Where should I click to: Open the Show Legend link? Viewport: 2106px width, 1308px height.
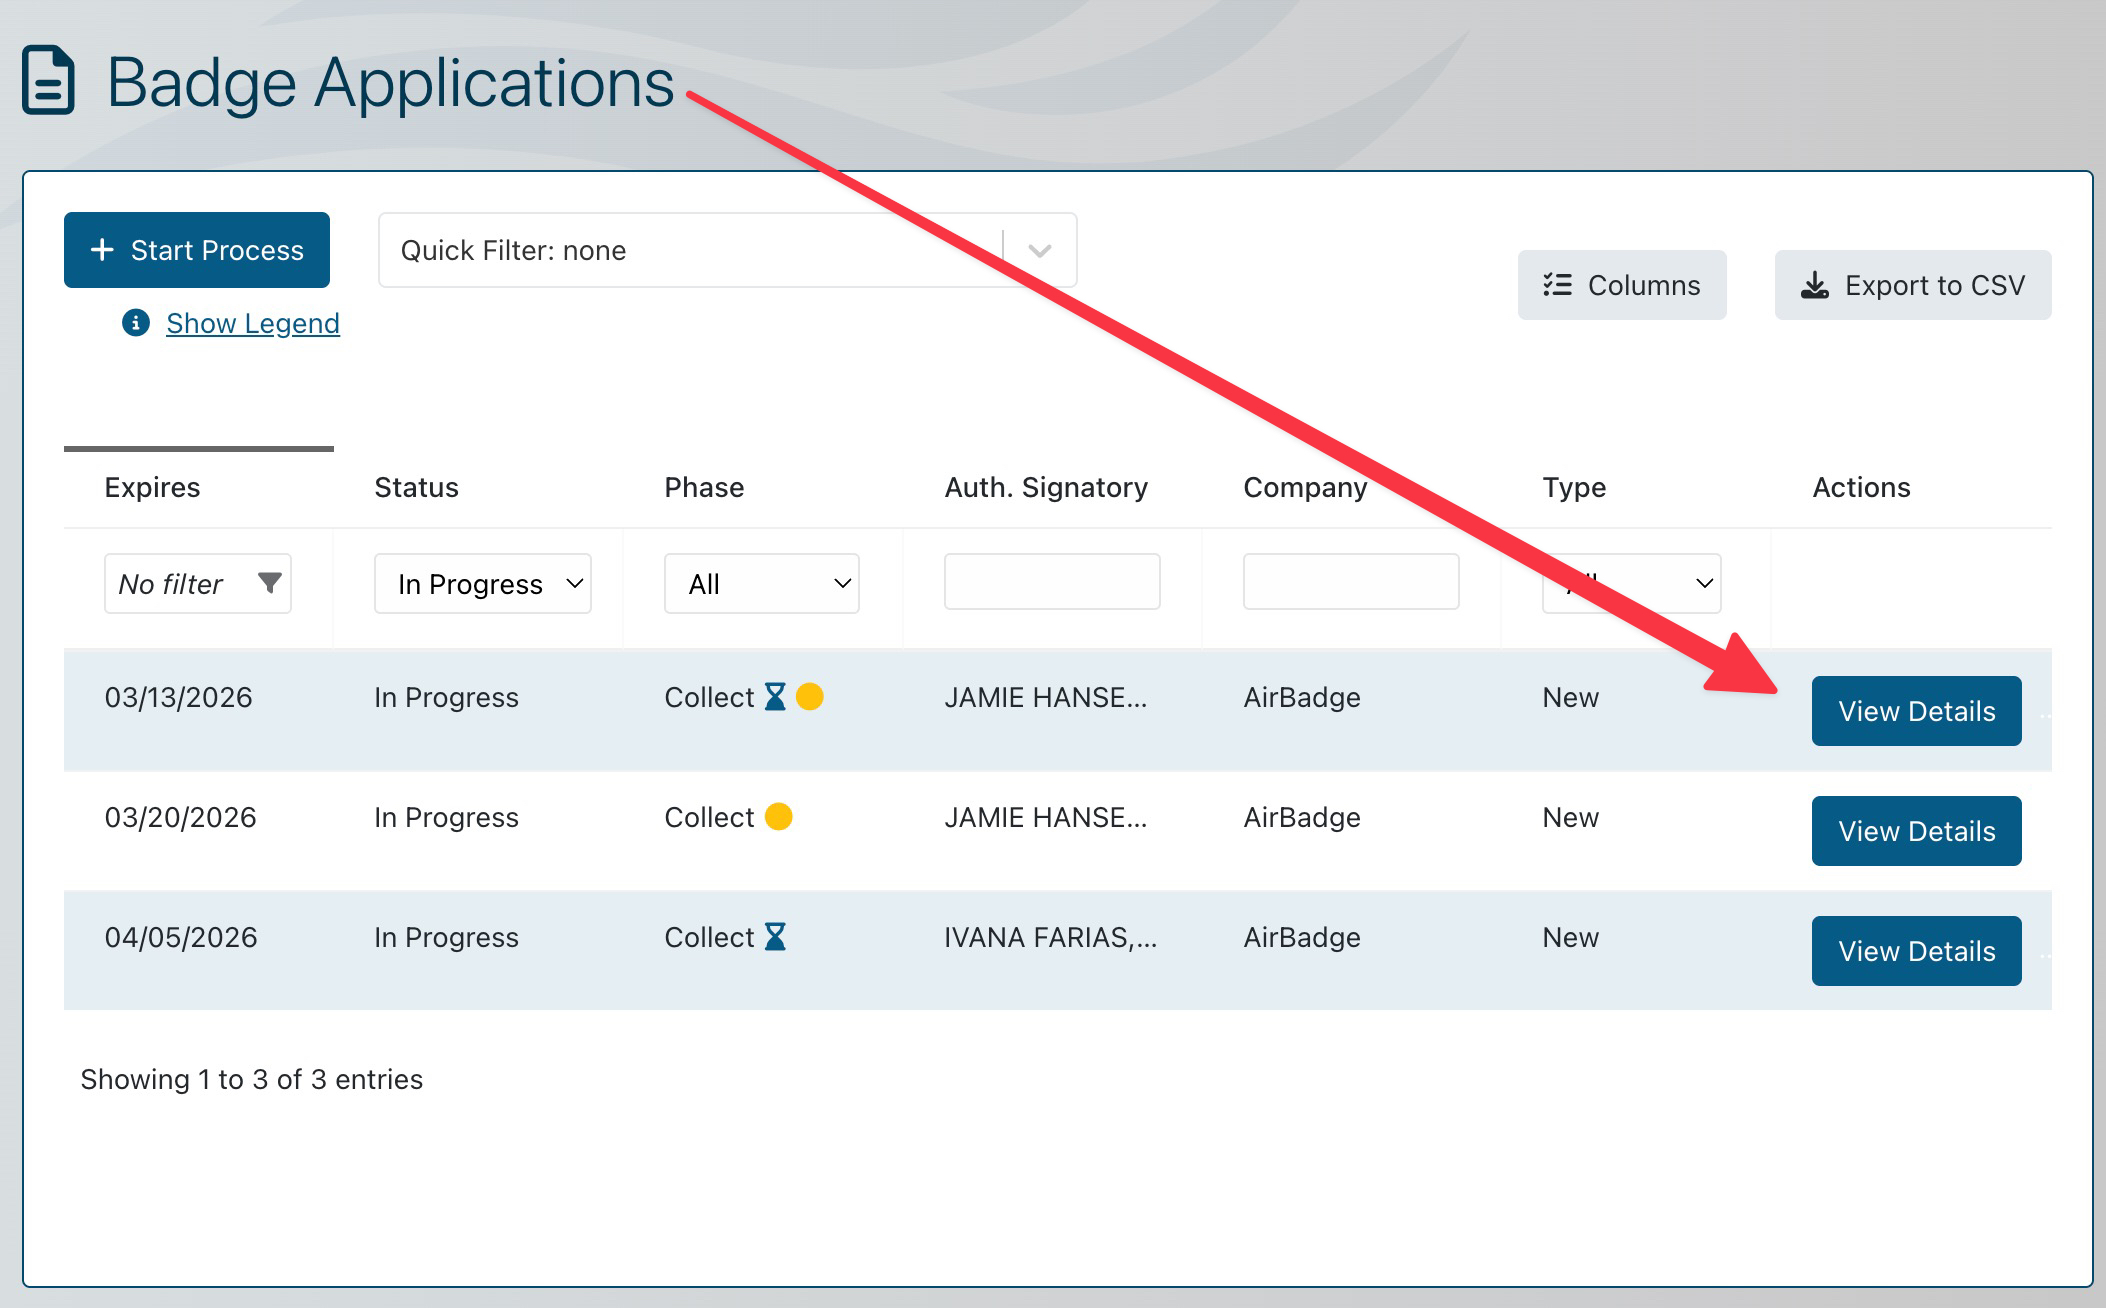(253, 323)
